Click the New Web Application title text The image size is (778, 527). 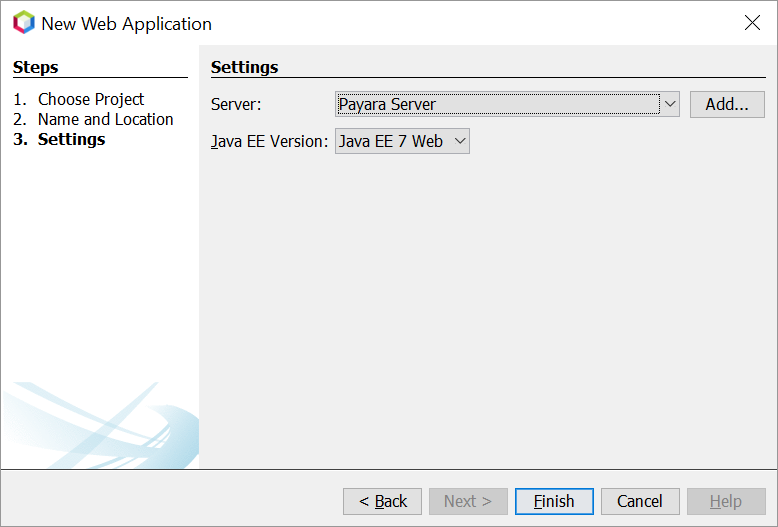[126, 23]
